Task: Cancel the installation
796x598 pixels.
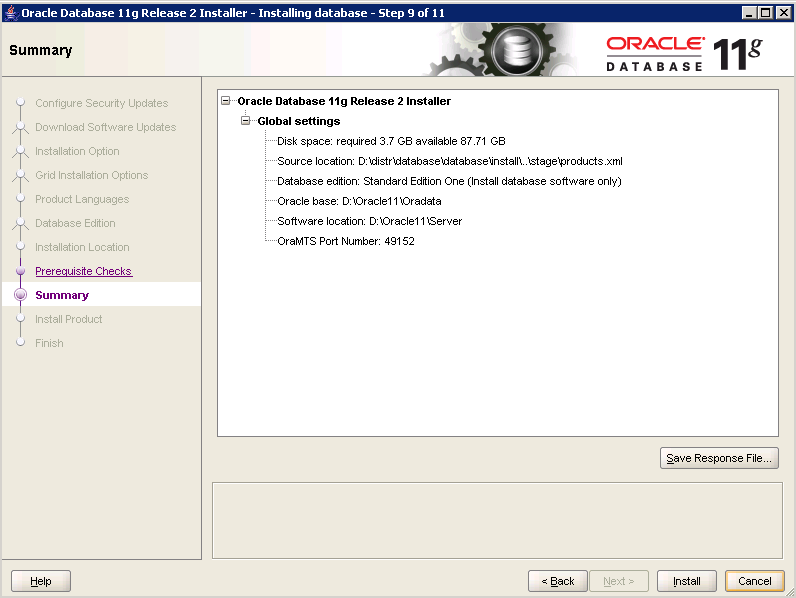Action: point(755,581)
